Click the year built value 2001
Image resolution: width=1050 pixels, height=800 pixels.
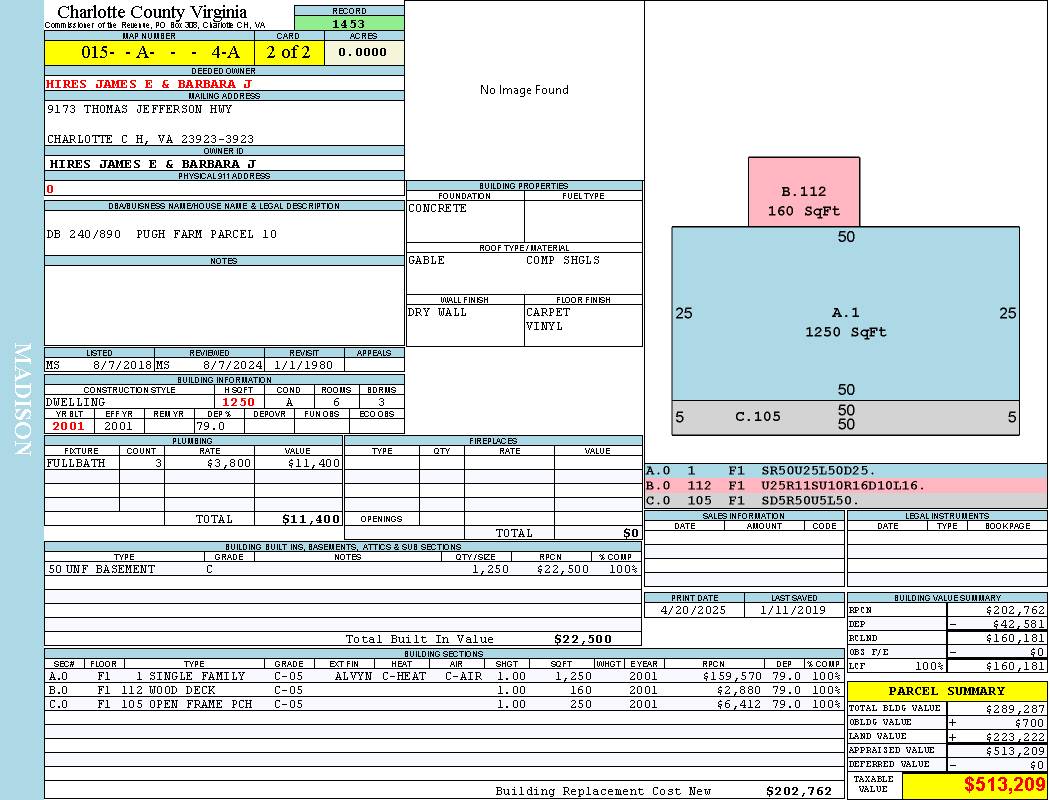tap(70, 426)
